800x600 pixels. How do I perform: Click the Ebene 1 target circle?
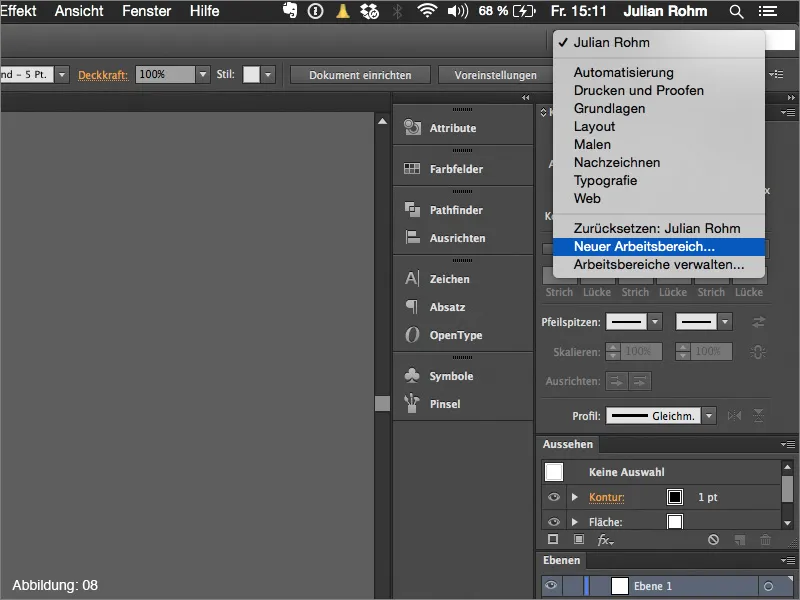tap(768, 586)
